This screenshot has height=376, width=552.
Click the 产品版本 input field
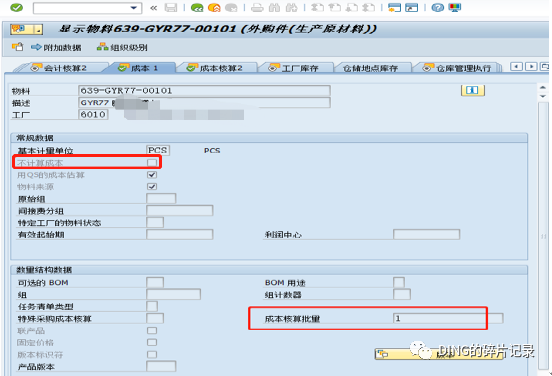click(161, 366)
